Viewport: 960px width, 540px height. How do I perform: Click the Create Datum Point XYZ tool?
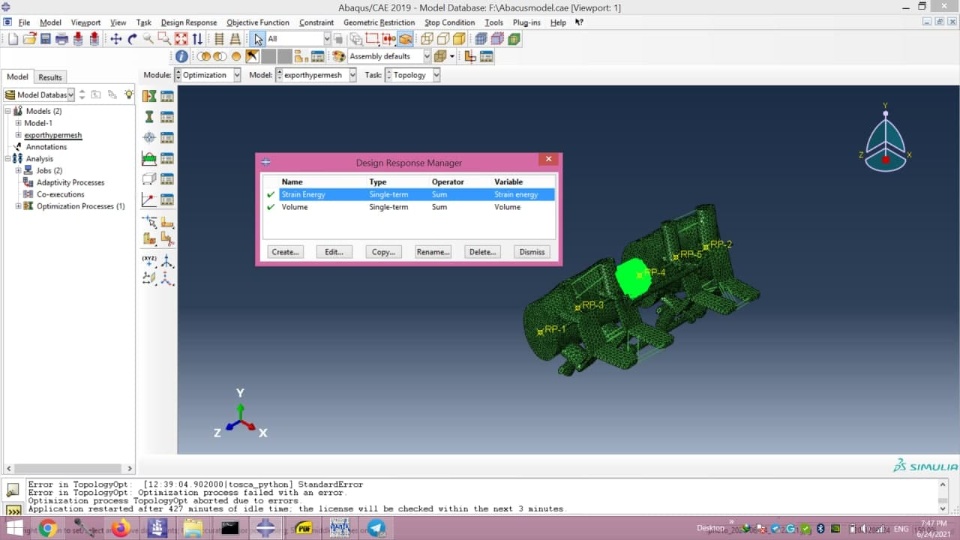pyautogui.click(x=149, y=261)
